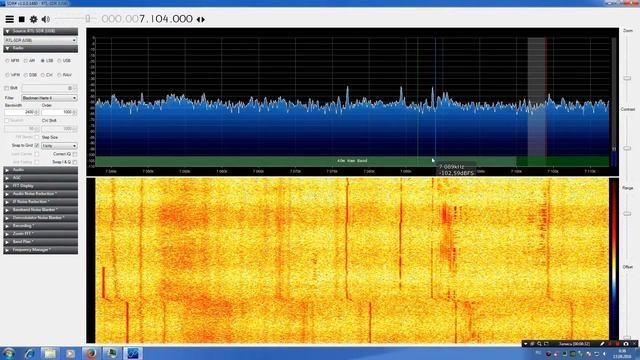Open the Filter type dropdown (Blackman-Harris 4)

point(49,98)
